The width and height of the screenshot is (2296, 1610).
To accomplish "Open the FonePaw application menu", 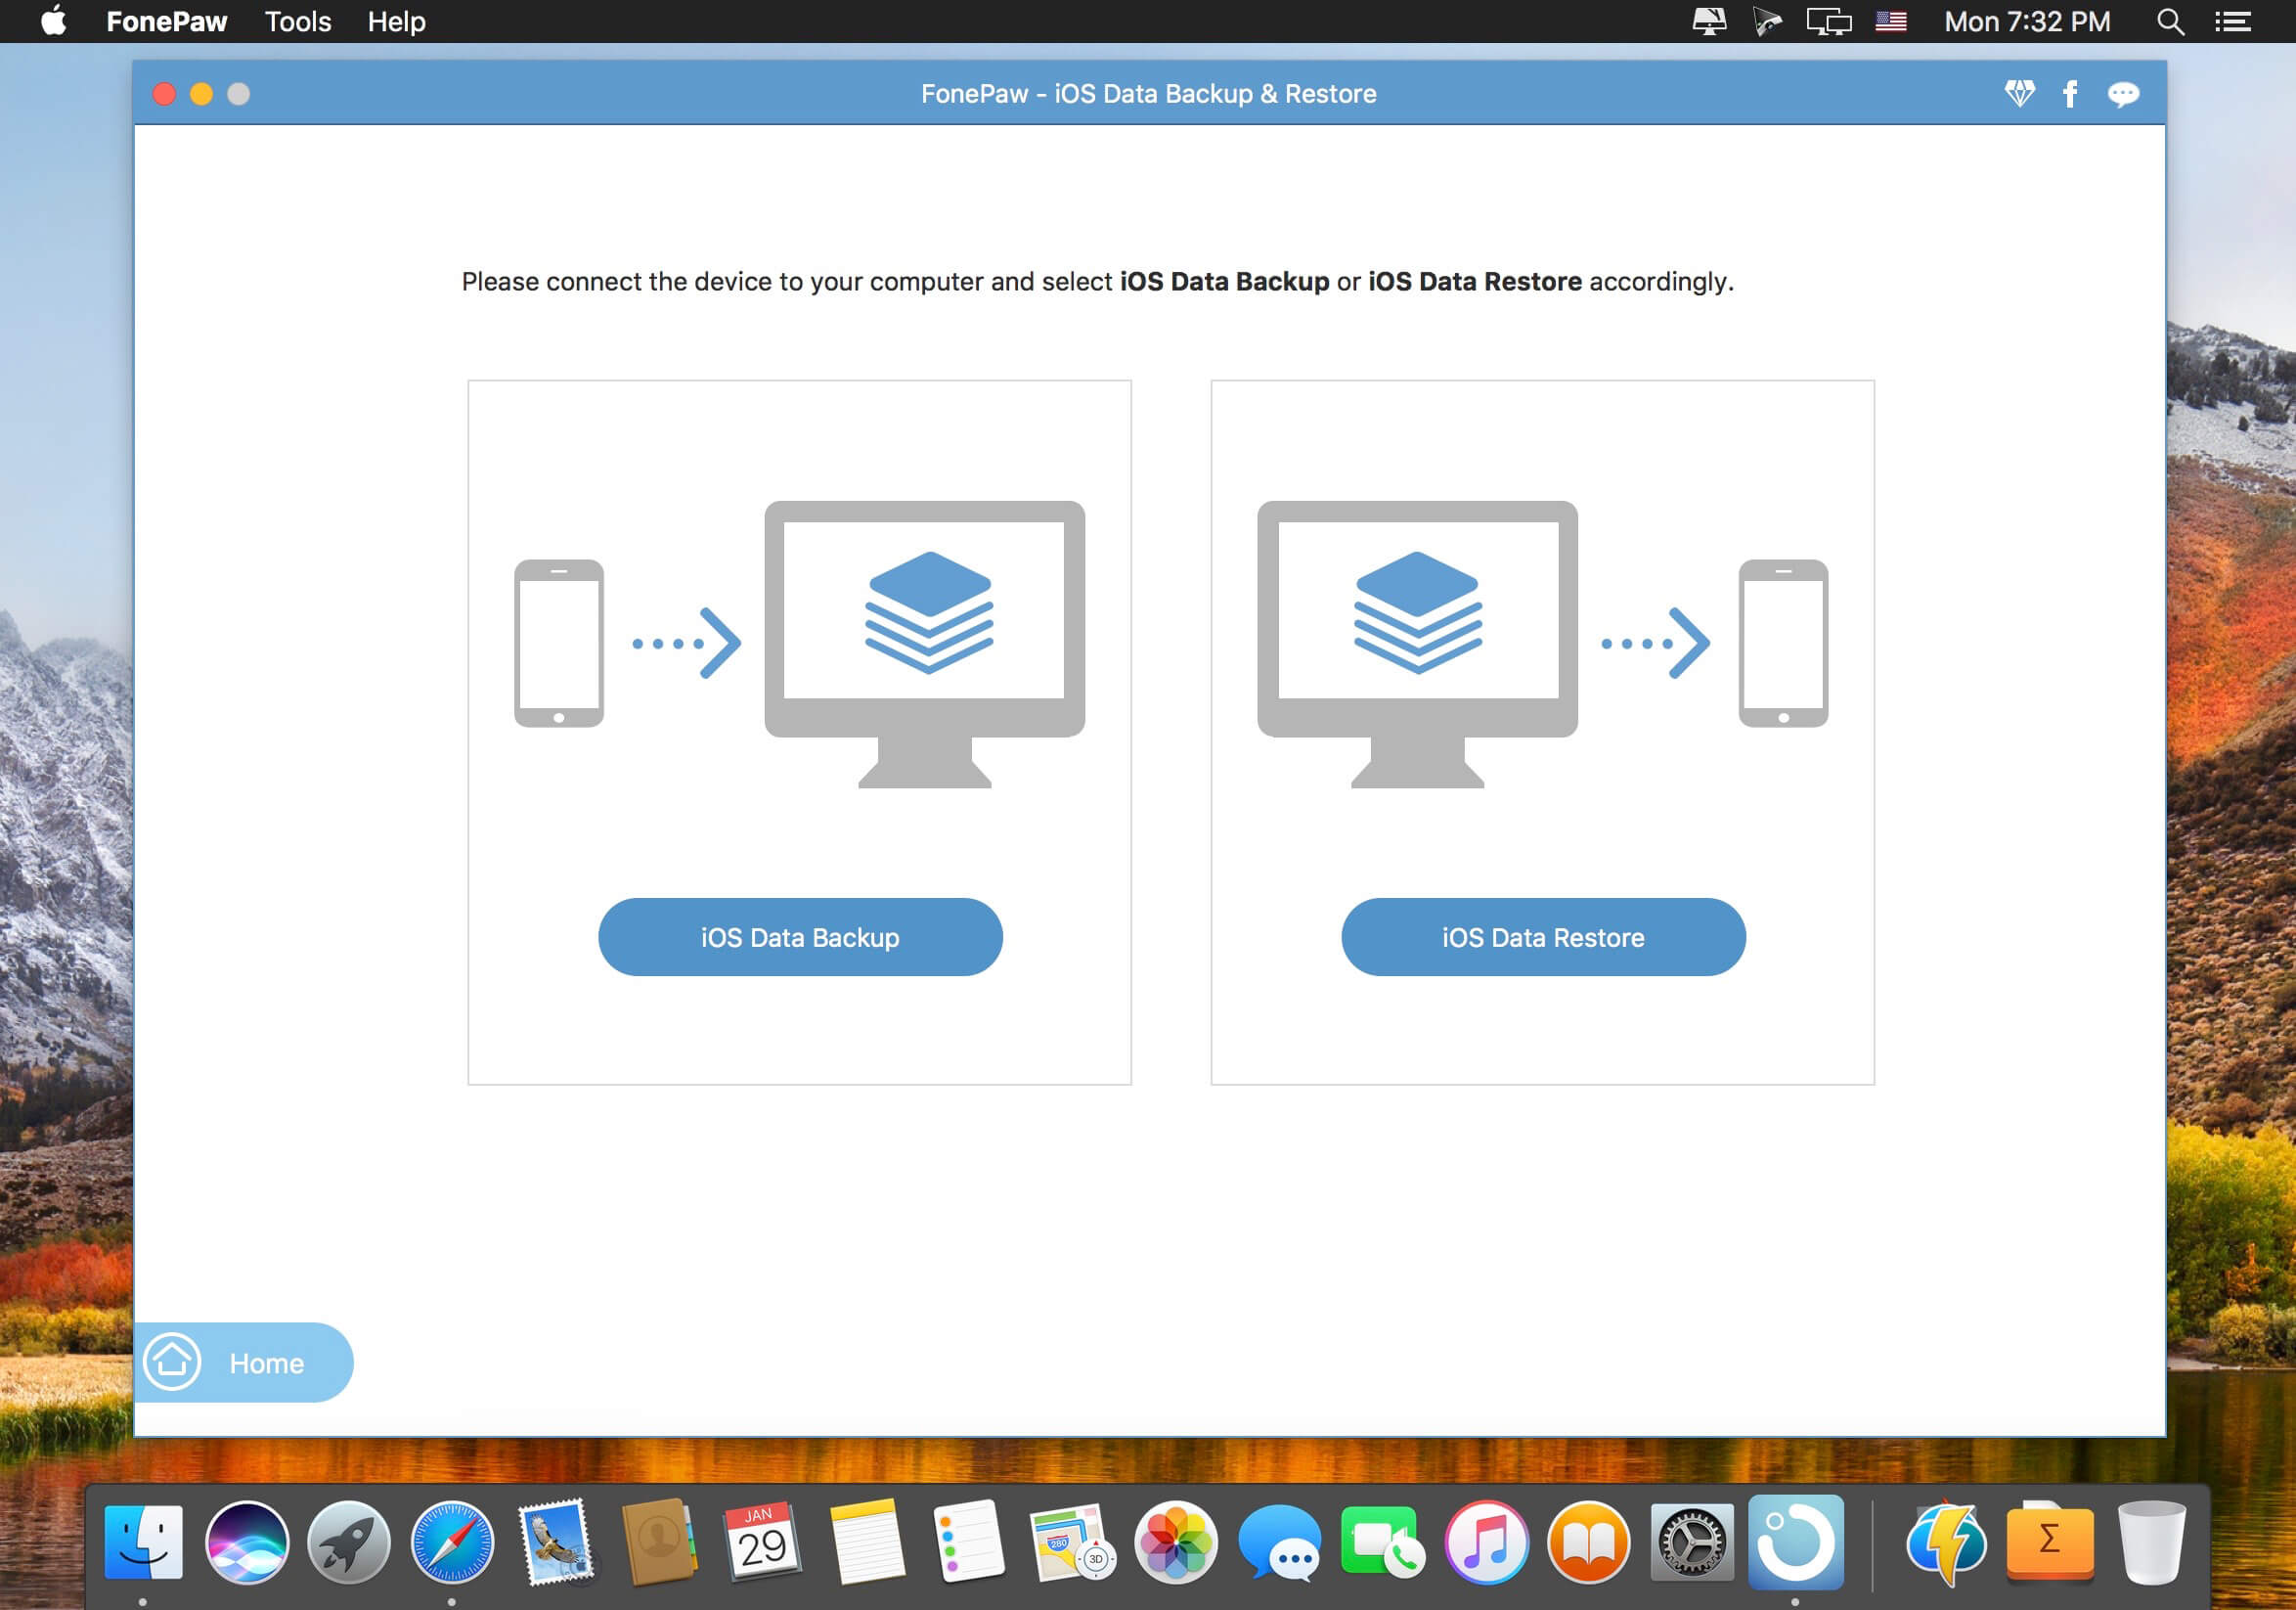I will 166,21.
